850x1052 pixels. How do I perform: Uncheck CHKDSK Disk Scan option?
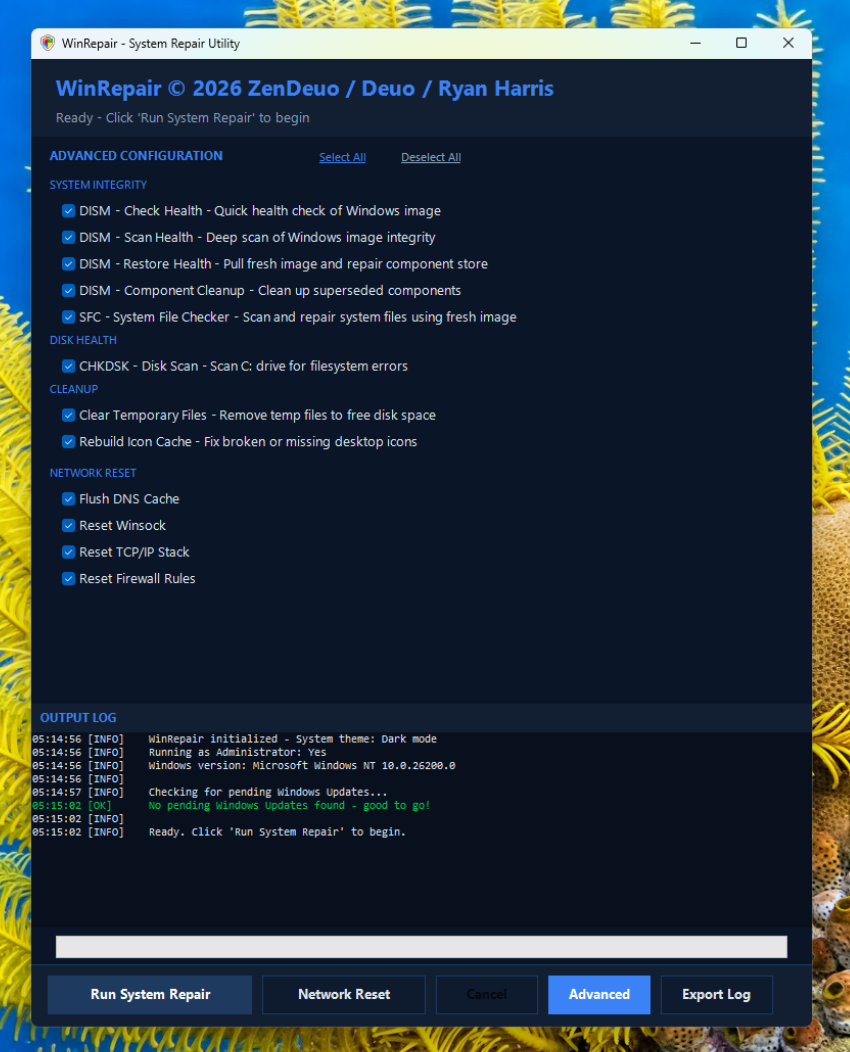coord(69,366)
